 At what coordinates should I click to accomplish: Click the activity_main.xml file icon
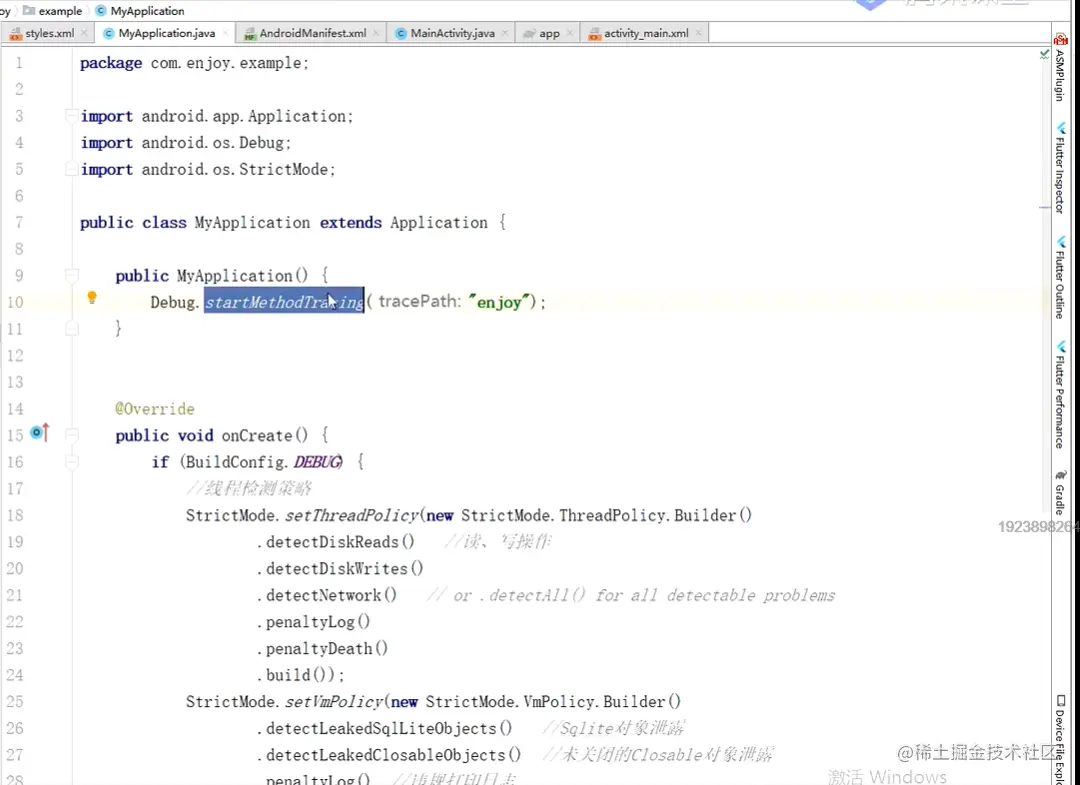[x=594, y=34]
